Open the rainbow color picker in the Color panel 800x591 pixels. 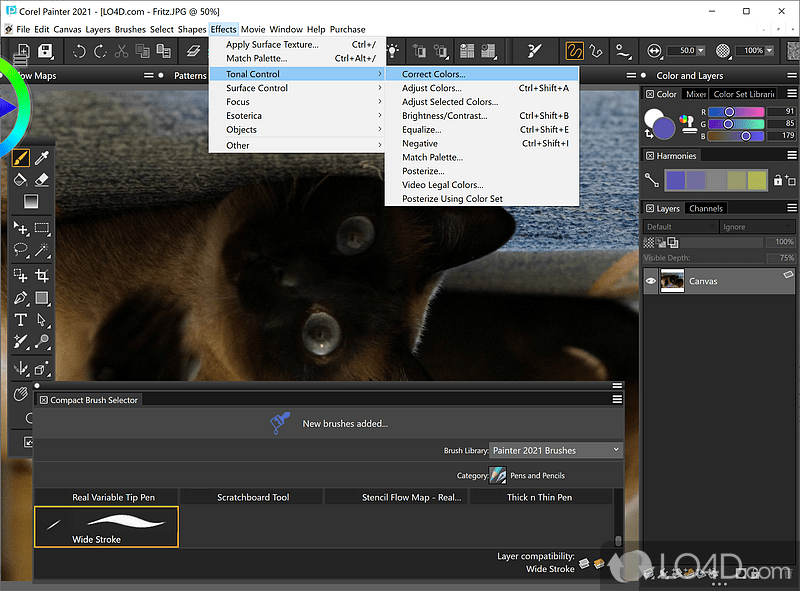[x=685, y=118]
